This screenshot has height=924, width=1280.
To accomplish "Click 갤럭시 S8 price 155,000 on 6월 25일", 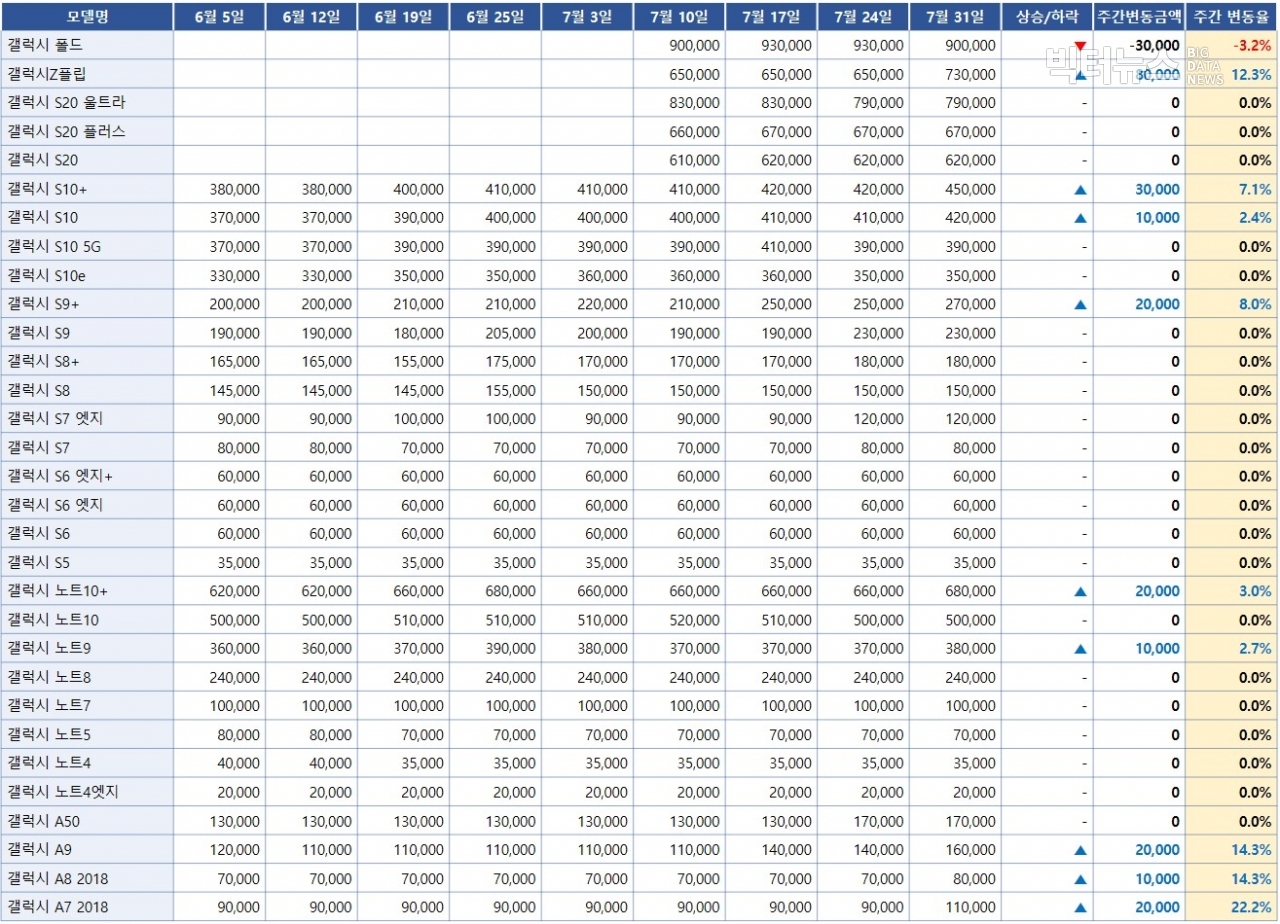I will coord(510,390).
